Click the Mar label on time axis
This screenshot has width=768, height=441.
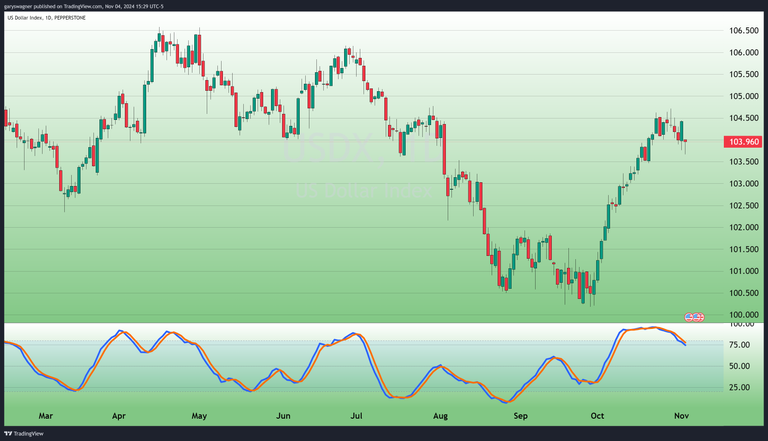tap(44, 414)
